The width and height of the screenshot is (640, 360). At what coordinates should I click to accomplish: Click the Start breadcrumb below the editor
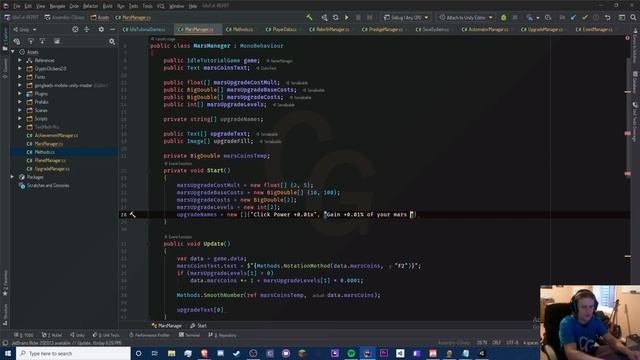[x=198, y=326]
